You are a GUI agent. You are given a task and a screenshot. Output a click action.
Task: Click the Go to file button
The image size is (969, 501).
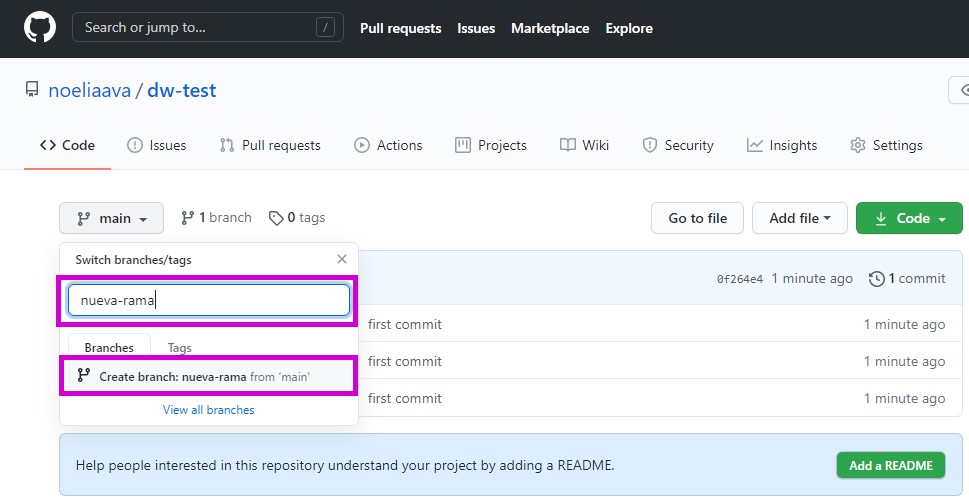697,218
